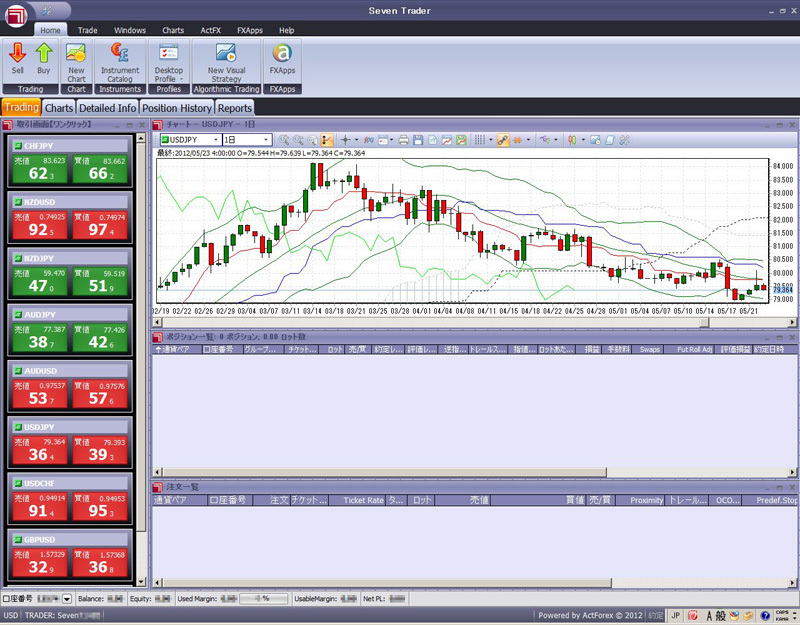This screenshot has height=625, width=800.
Task: Click the Buy green arrow icon
Action: coord(44,53)
